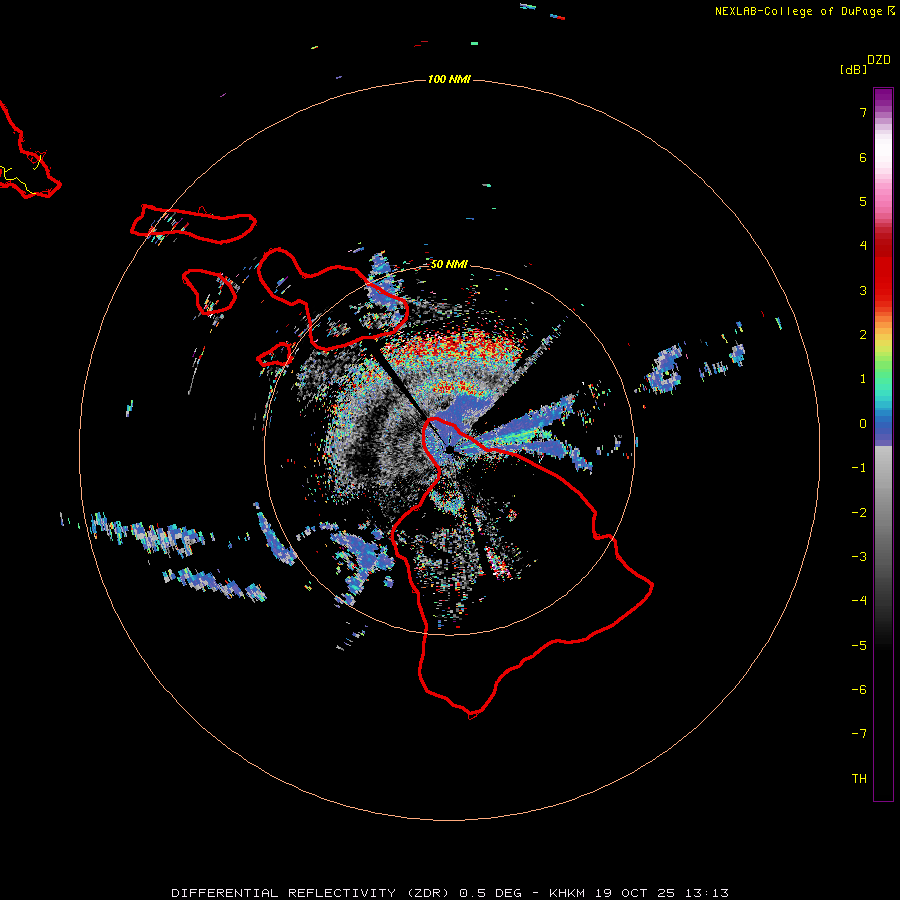The height and width of the screenshot is (900, 900).
Task: Click the DZD legend title
Action: pos(879,60)
